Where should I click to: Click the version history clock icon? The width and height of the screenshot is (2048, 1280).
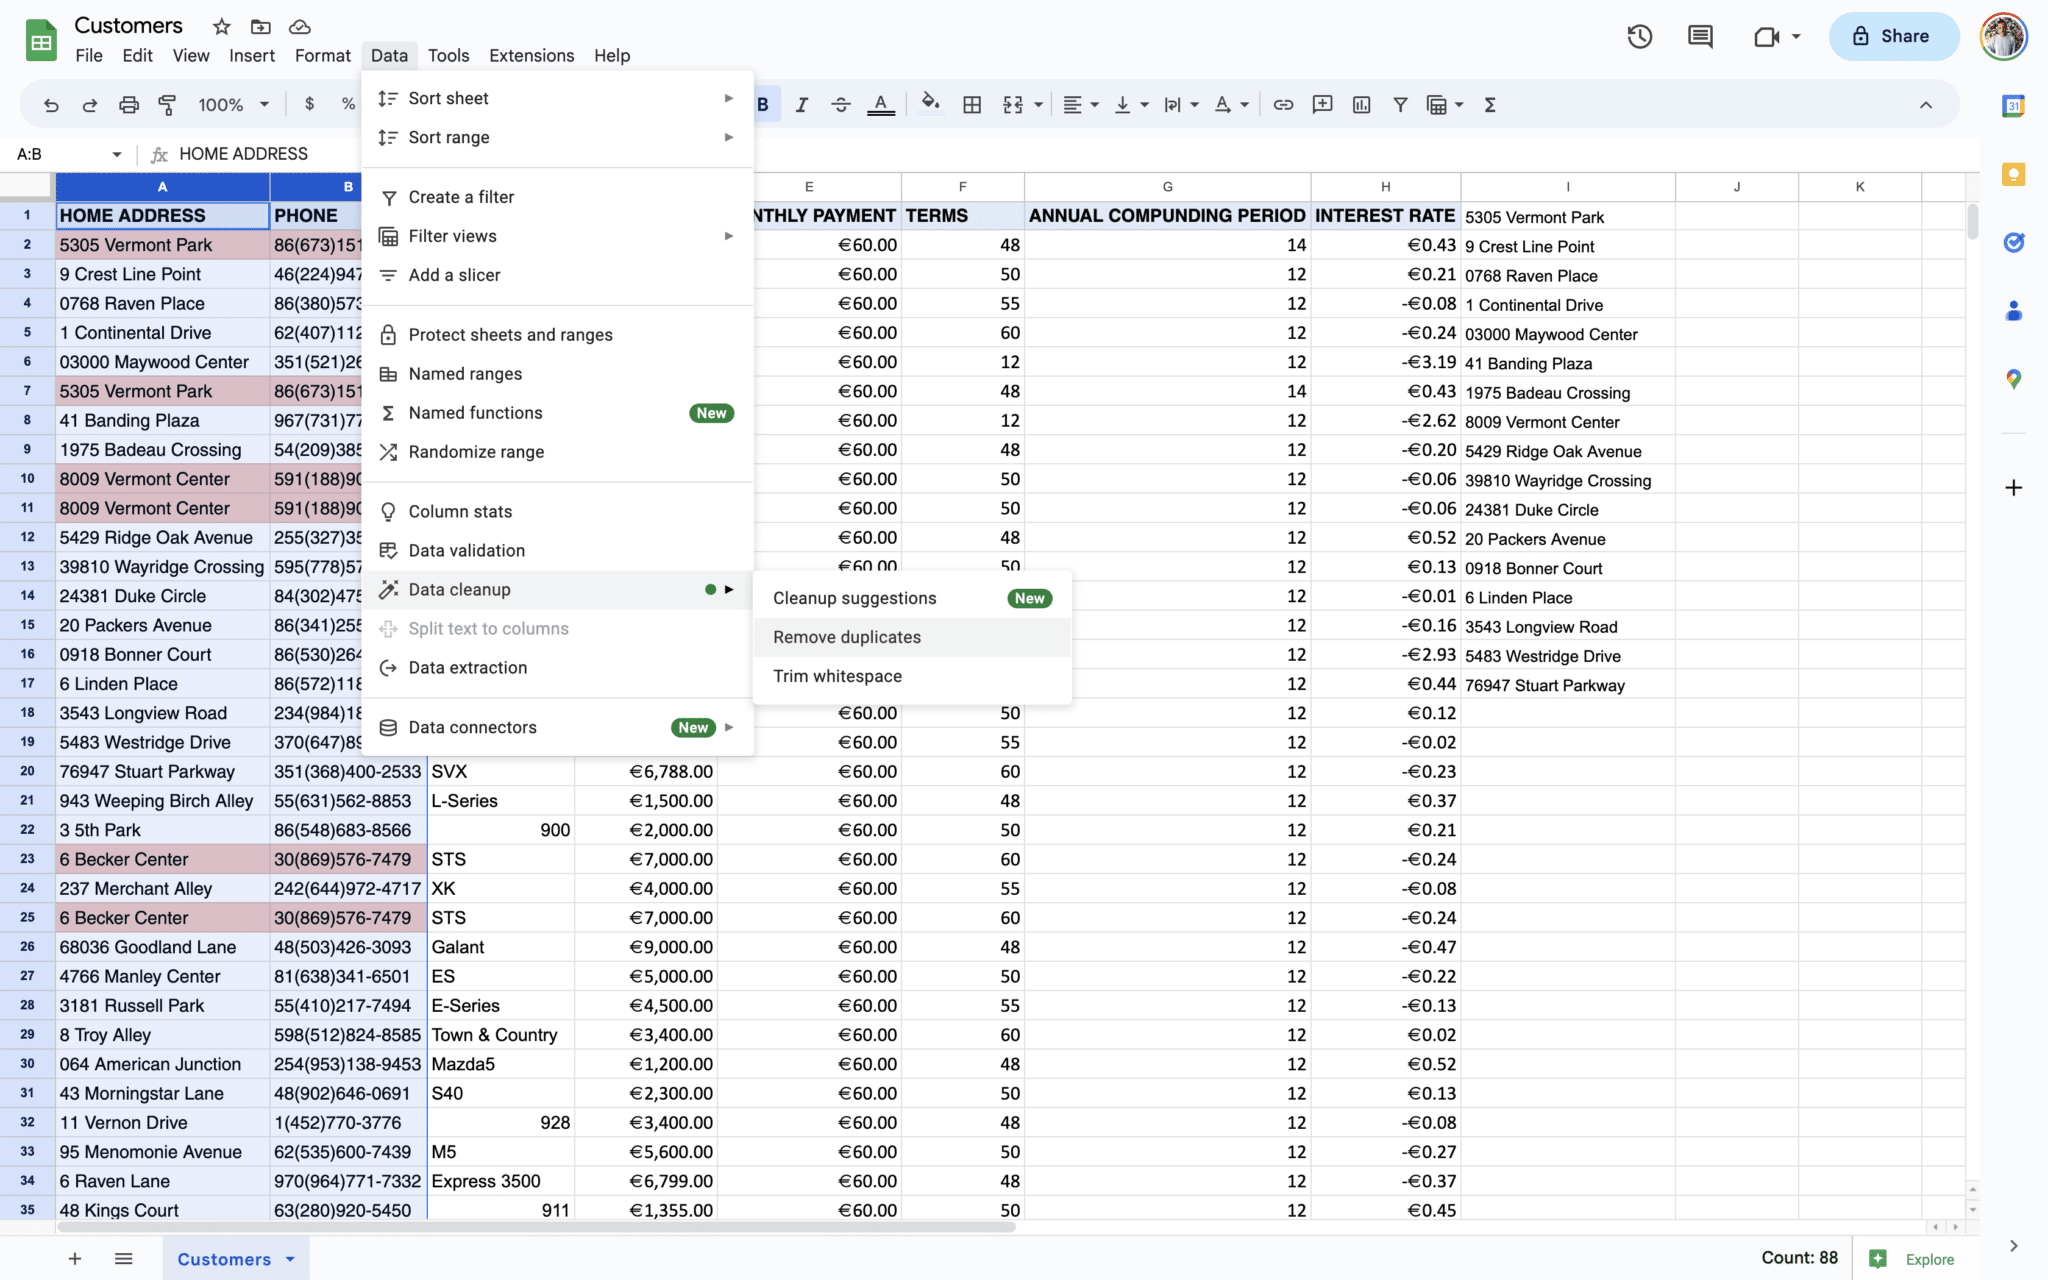(1639, 37)
